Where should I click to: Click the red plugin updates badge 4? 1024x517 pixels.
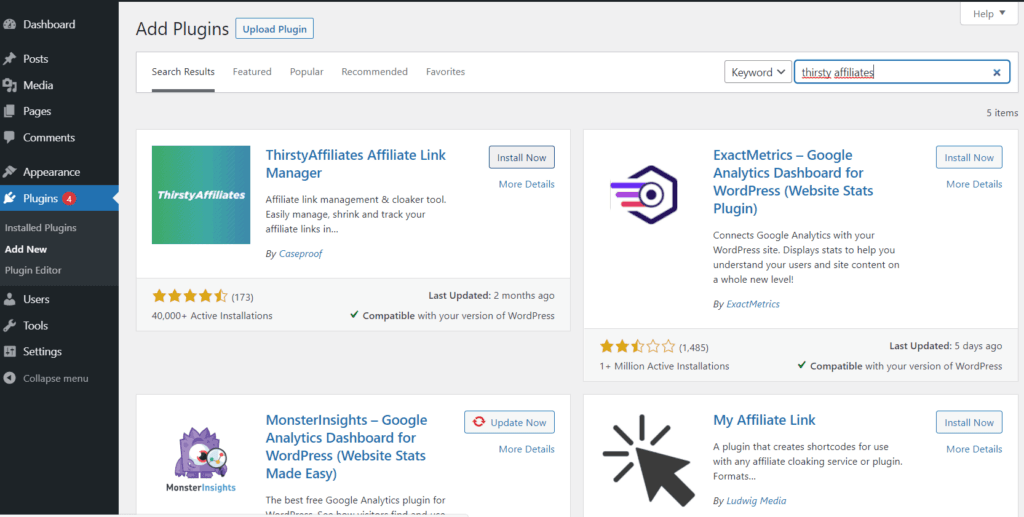[69, 198]
